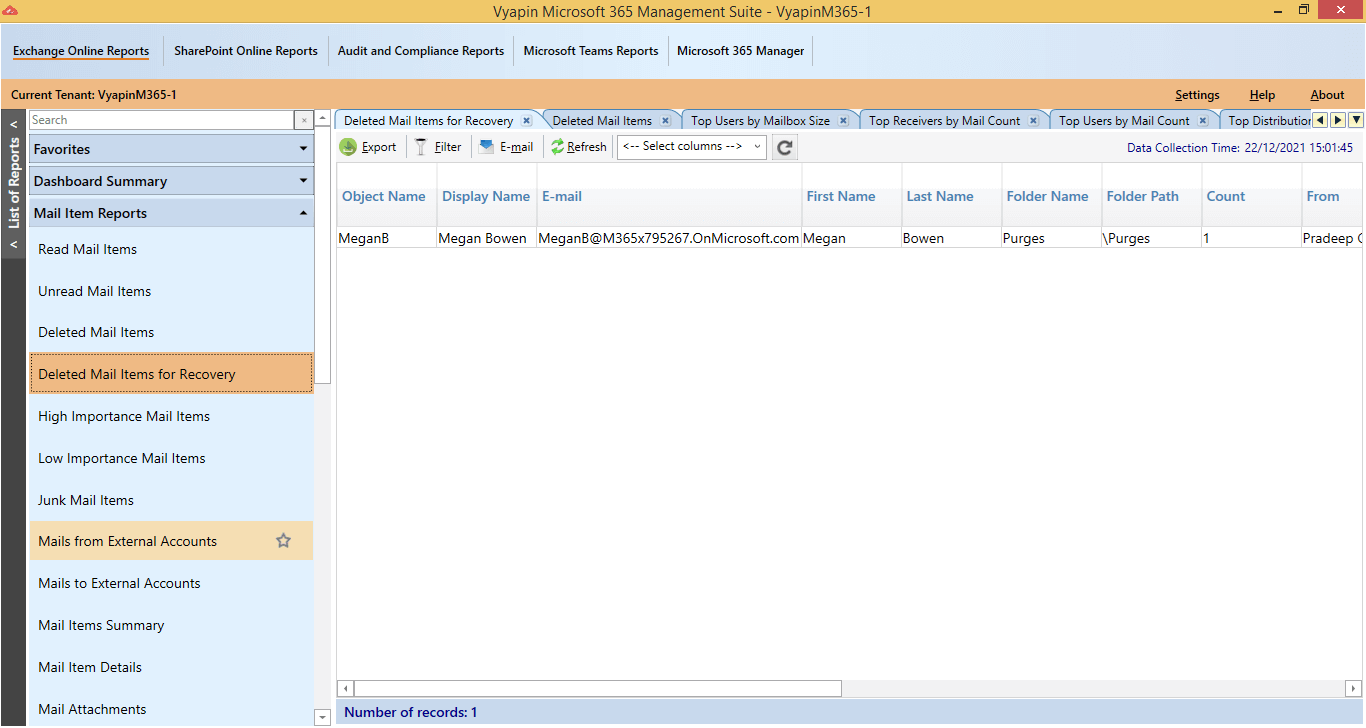Expand the Dashboard Summary section

click(x=171, y=181)
